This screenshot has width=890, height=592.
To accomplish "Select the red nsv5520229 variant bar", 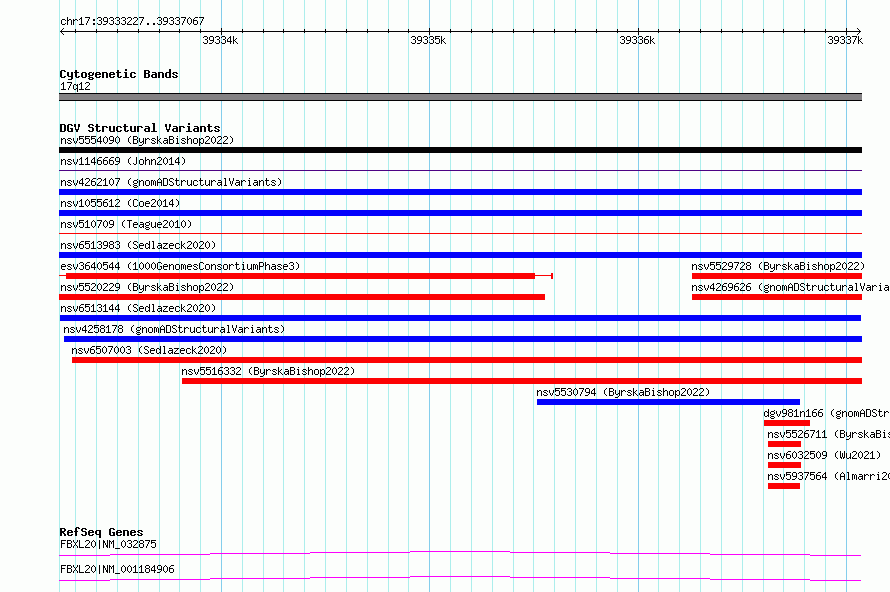I will click(x=302, y=297).
